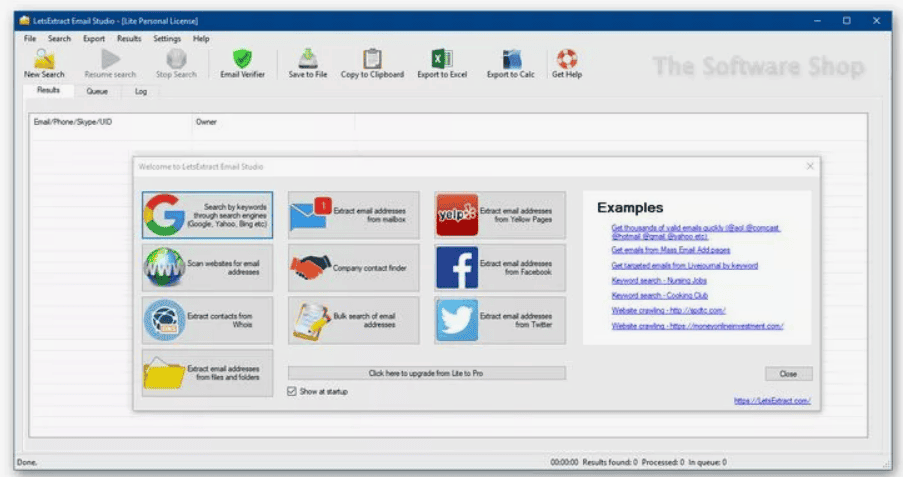Viewport: 903px width, 477px height.
Task: Open 'Get emails from Mass Email Add pages' example
Action: pos(671,250)
